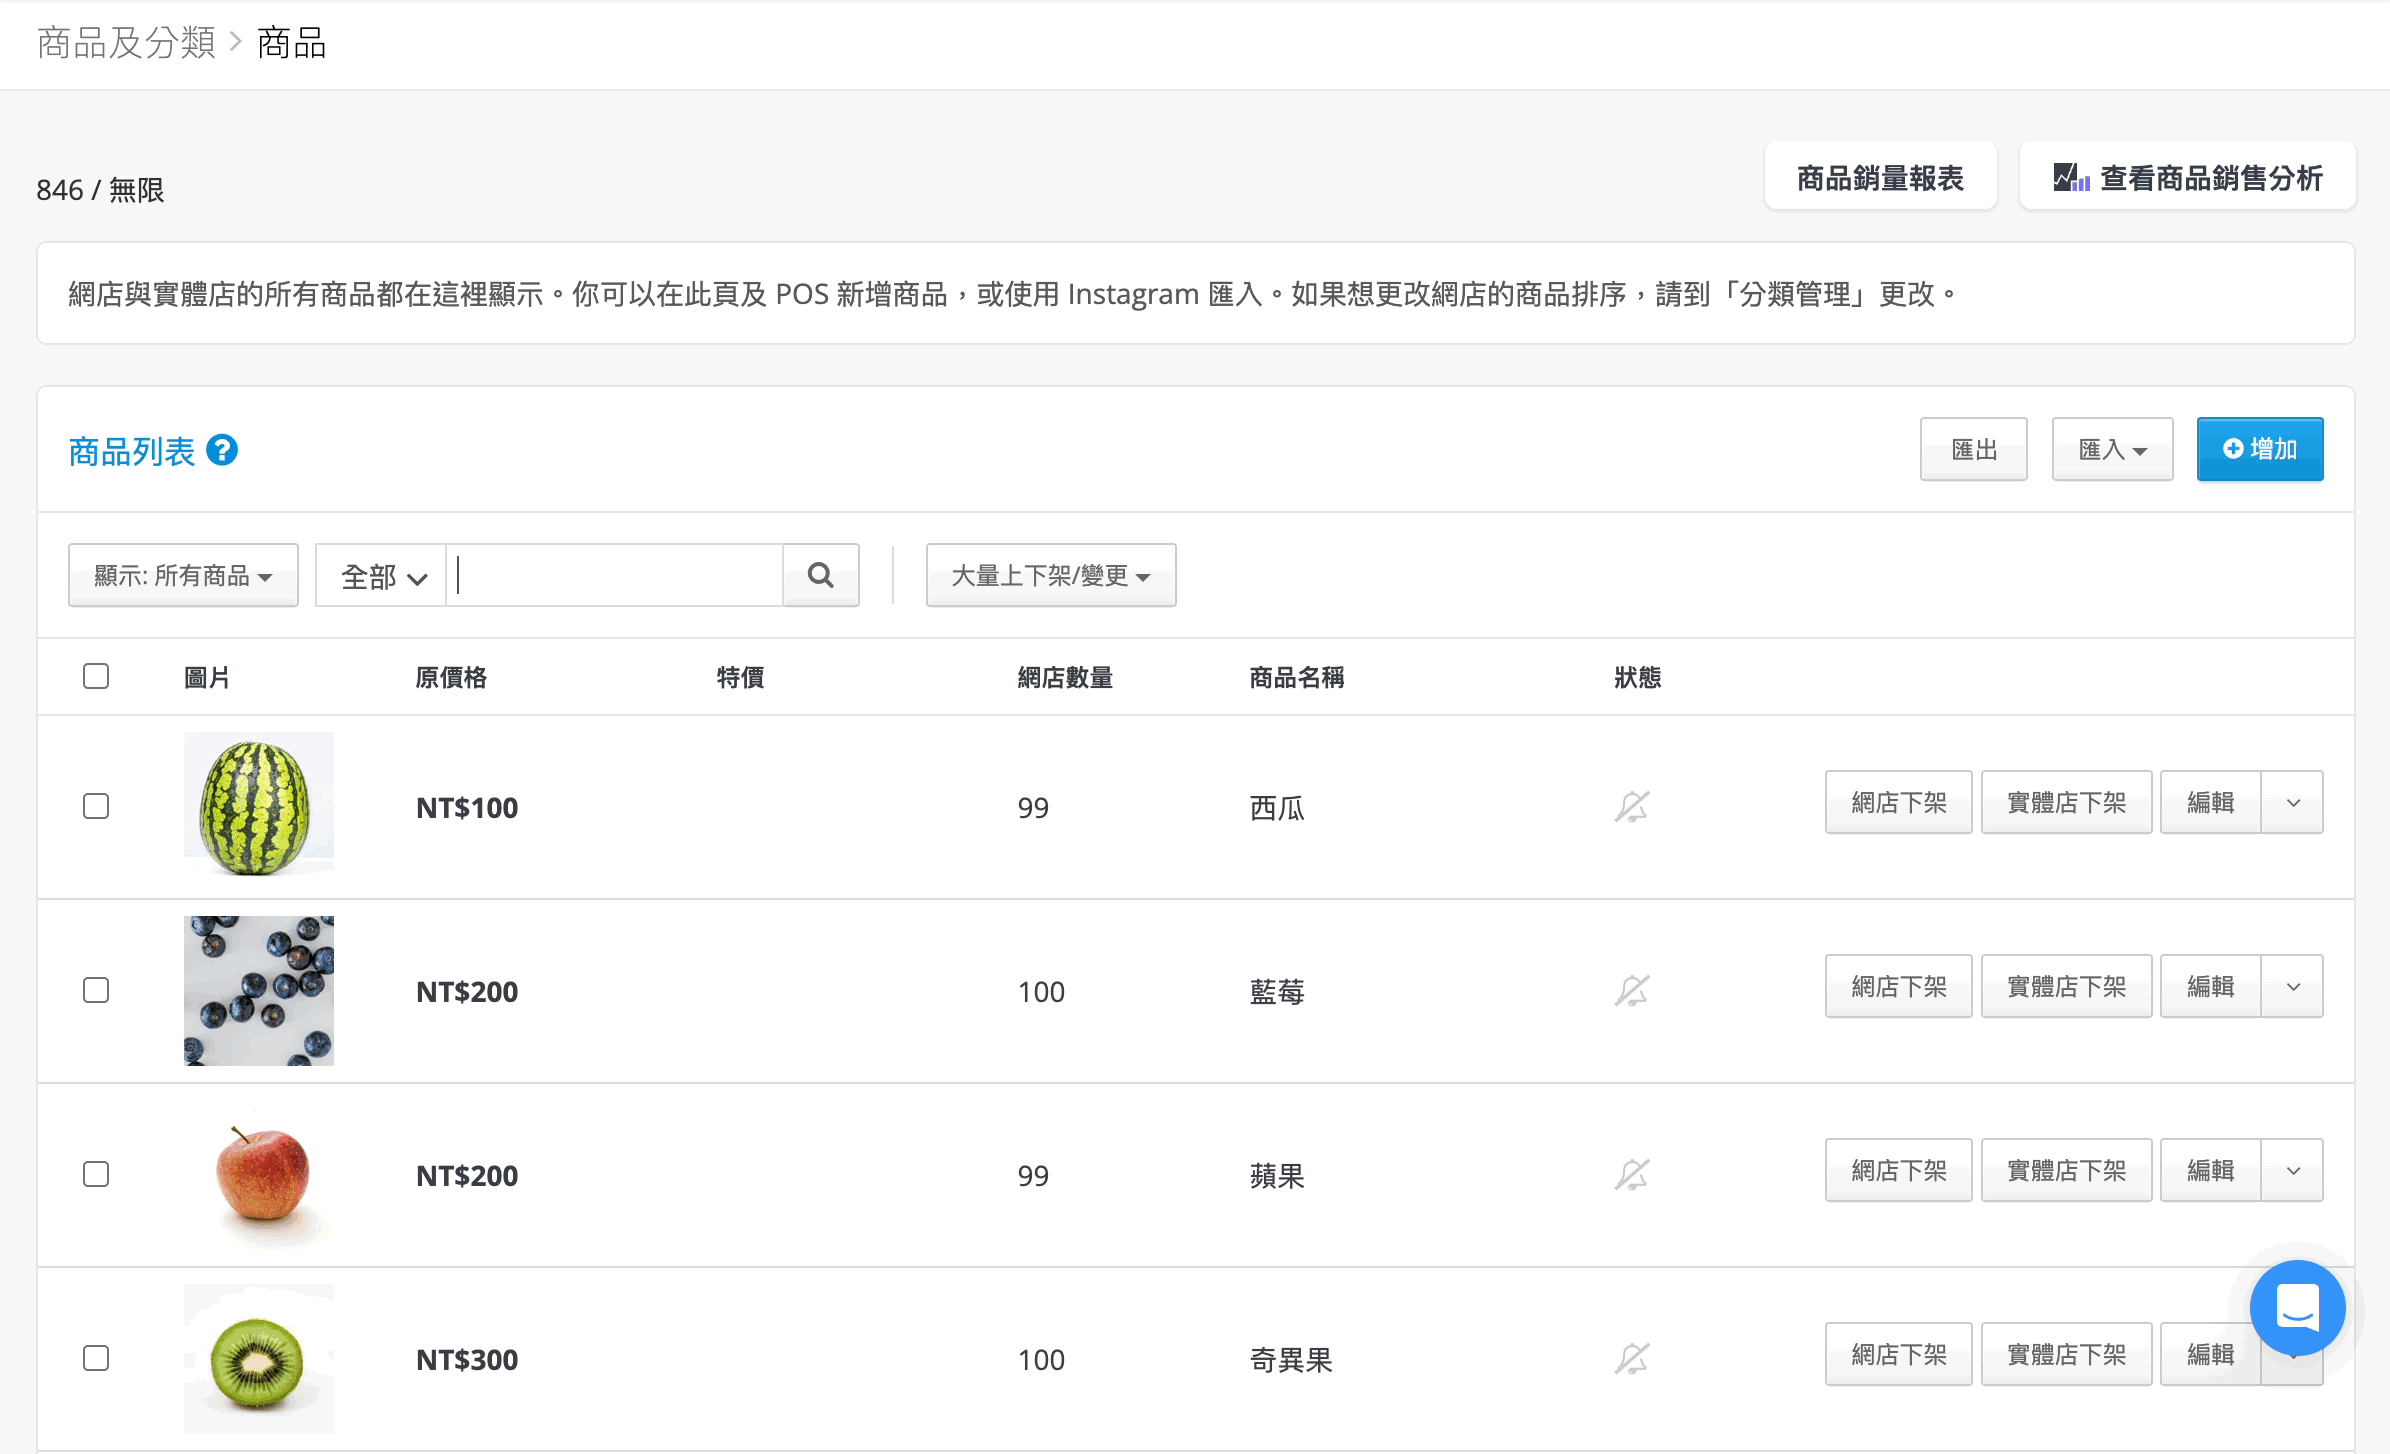
Task: Open the chat support bubble icon
Action: click(x=2297, y=1307)
